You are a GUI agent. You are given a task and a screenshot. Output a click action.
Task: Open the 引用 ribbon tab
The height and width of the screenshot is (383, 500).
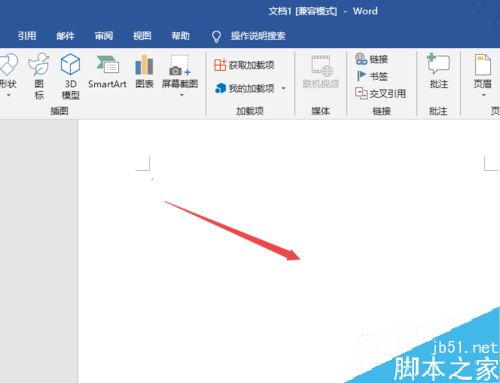27,36
